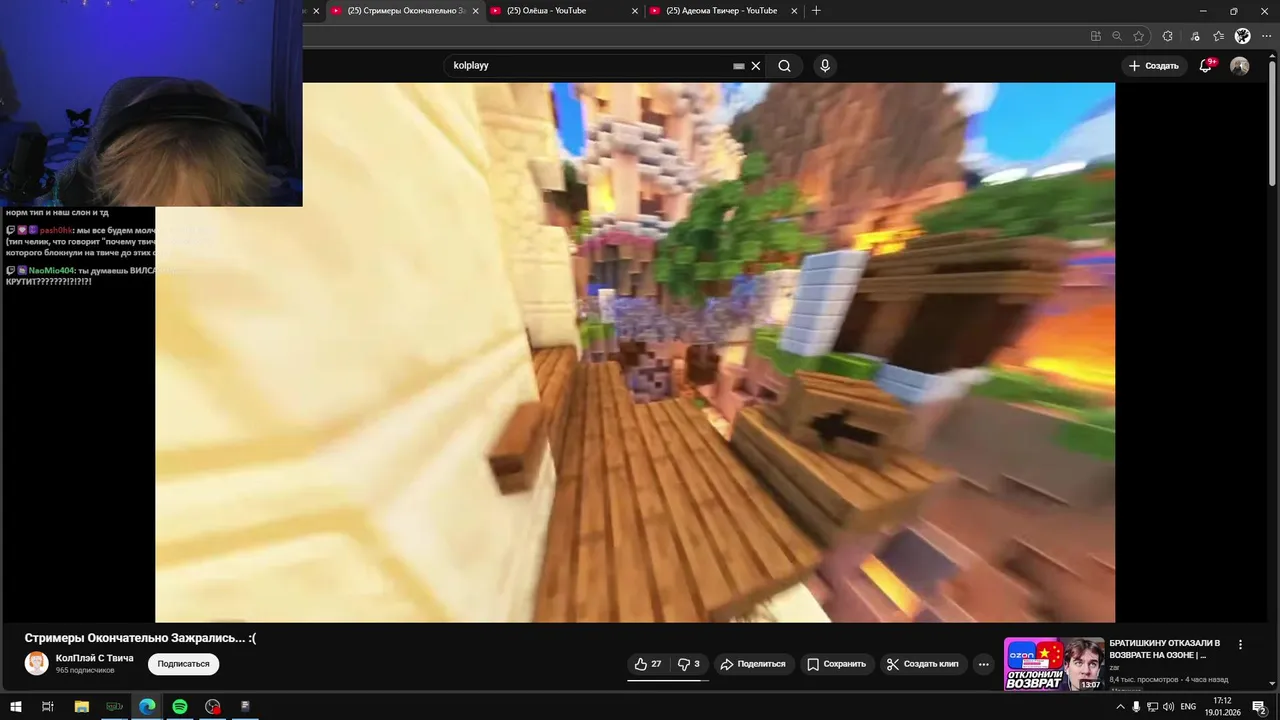Switch input language ENG indicator
This screenshot has height=720, width=1280.
click(x=1189, y=707)
